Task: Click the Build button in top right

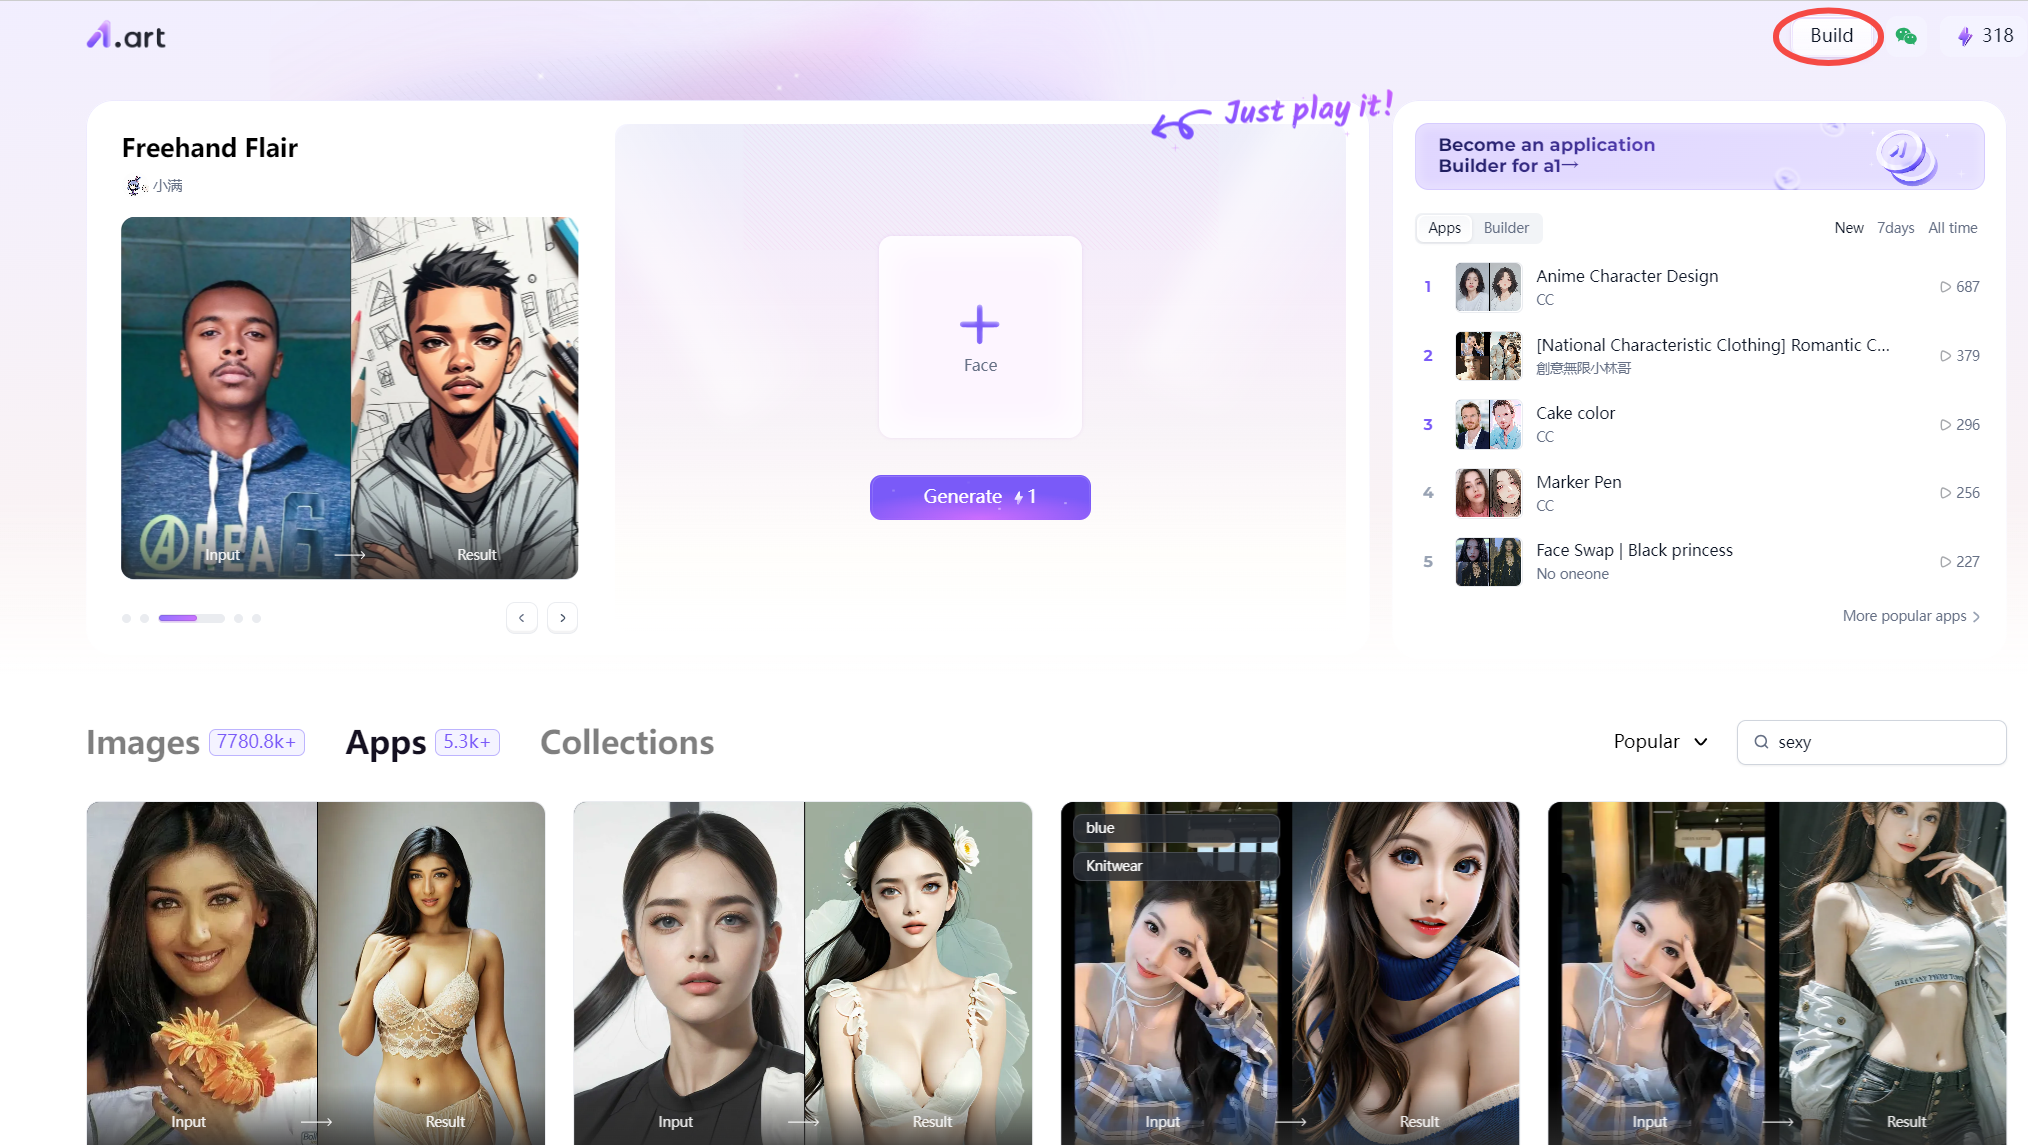Action: [x=1829, y=36]
